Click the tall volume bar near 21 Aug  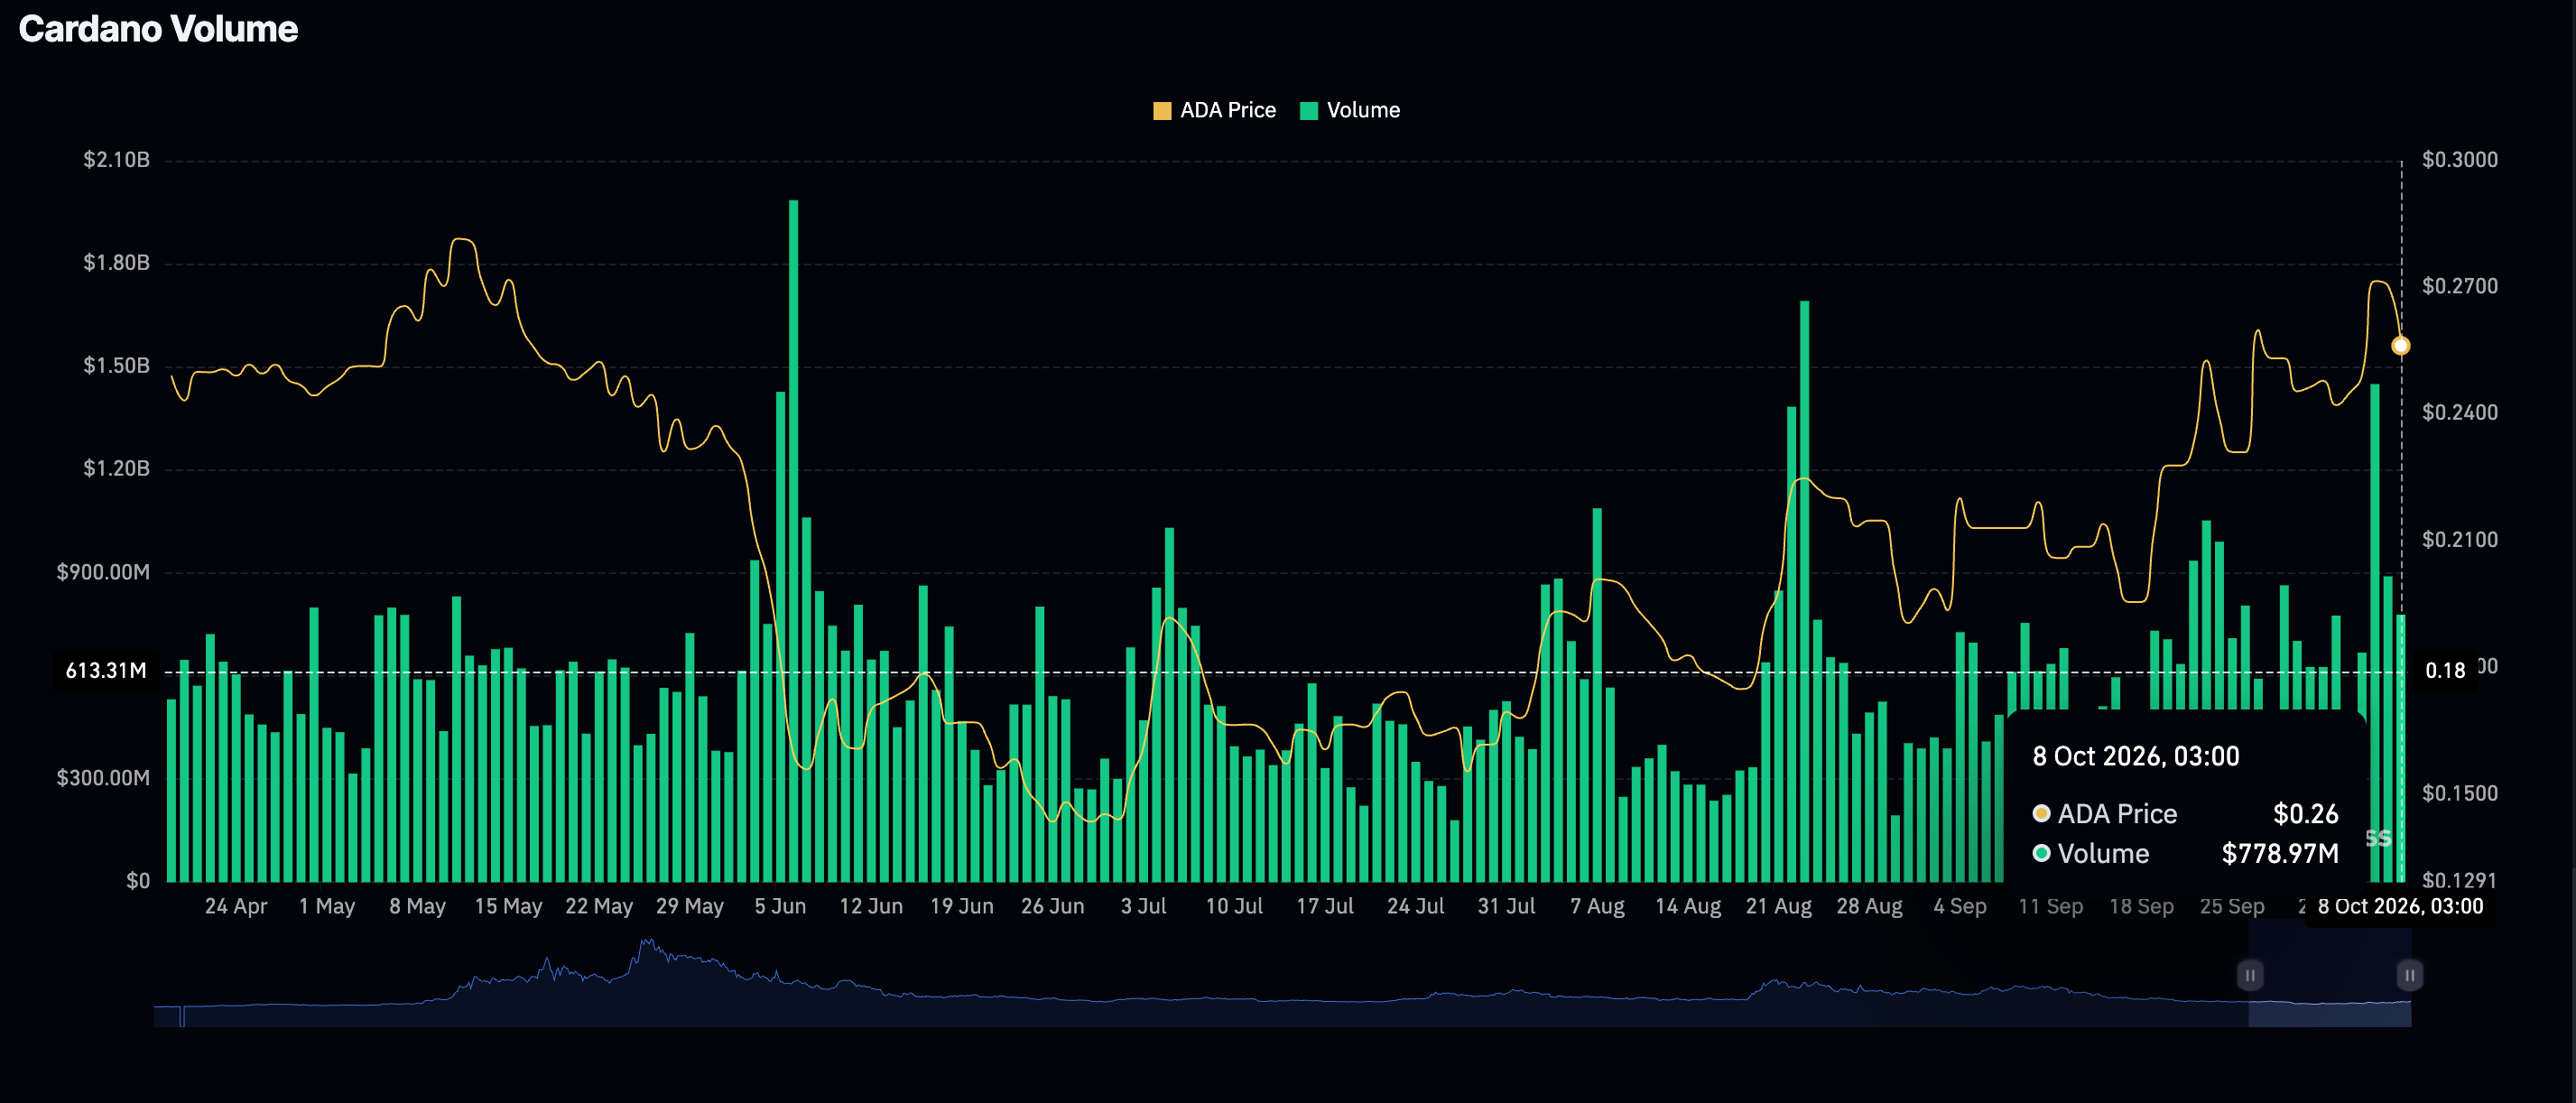[x=1804, y=590]
